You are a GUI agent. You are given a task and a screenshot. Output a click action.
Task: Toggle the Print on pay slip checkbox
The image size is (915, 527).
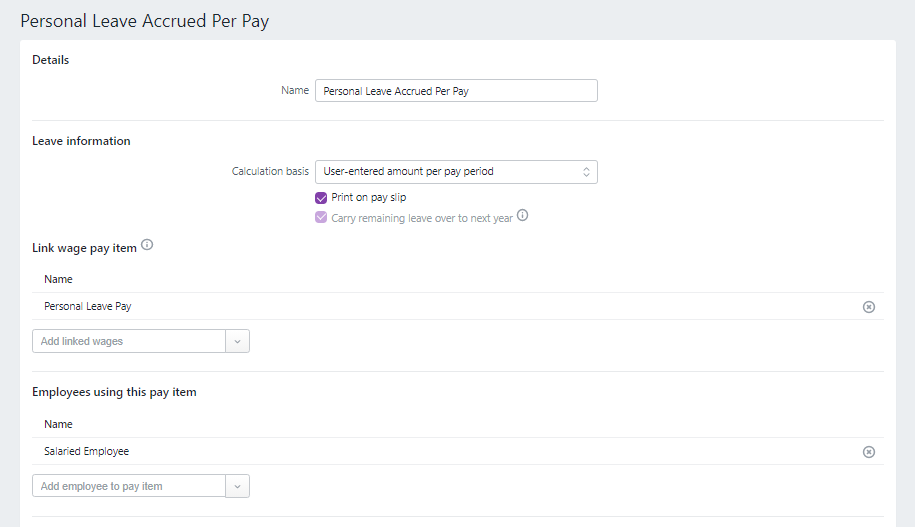tap(321, 198)
